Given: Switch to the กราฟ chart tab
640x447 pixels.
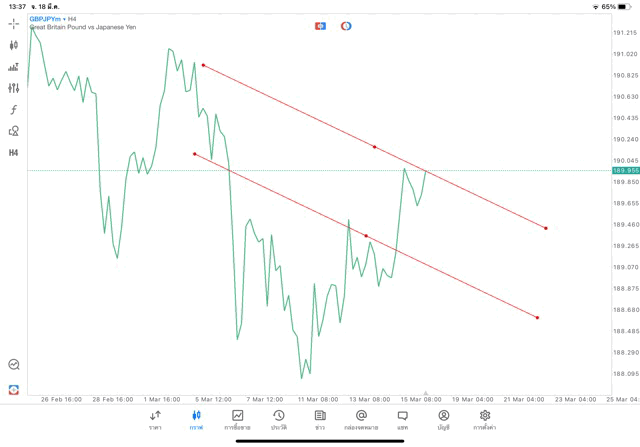Looking at the screenshot, I should (x=196, y=420).
